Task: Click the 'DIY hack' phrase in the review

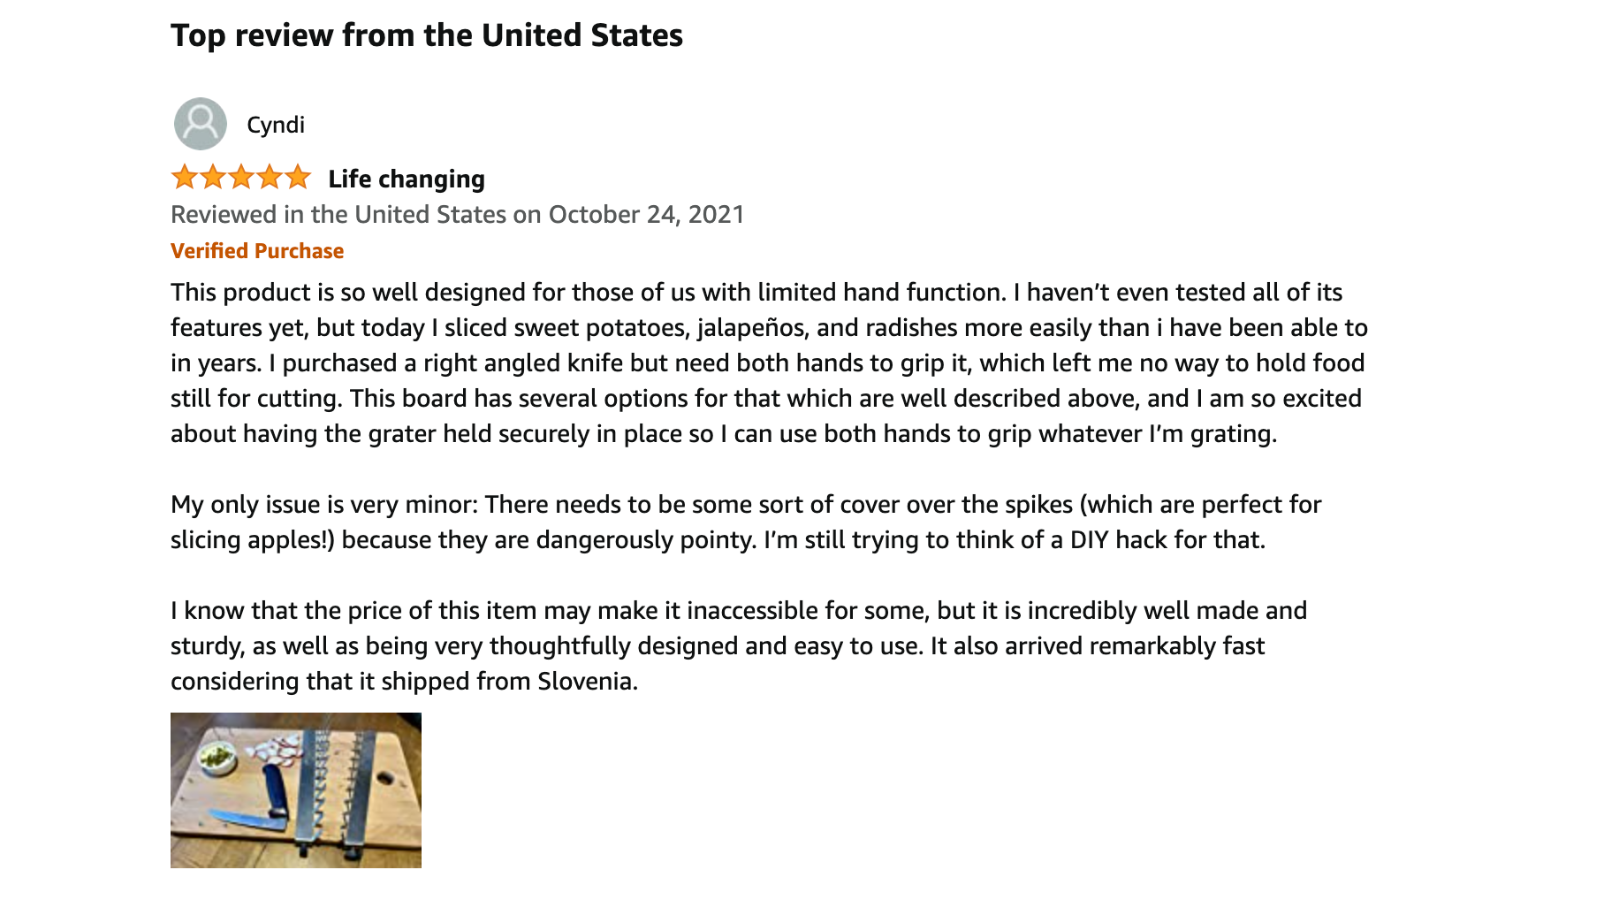Action: [x=1118, y=540]
